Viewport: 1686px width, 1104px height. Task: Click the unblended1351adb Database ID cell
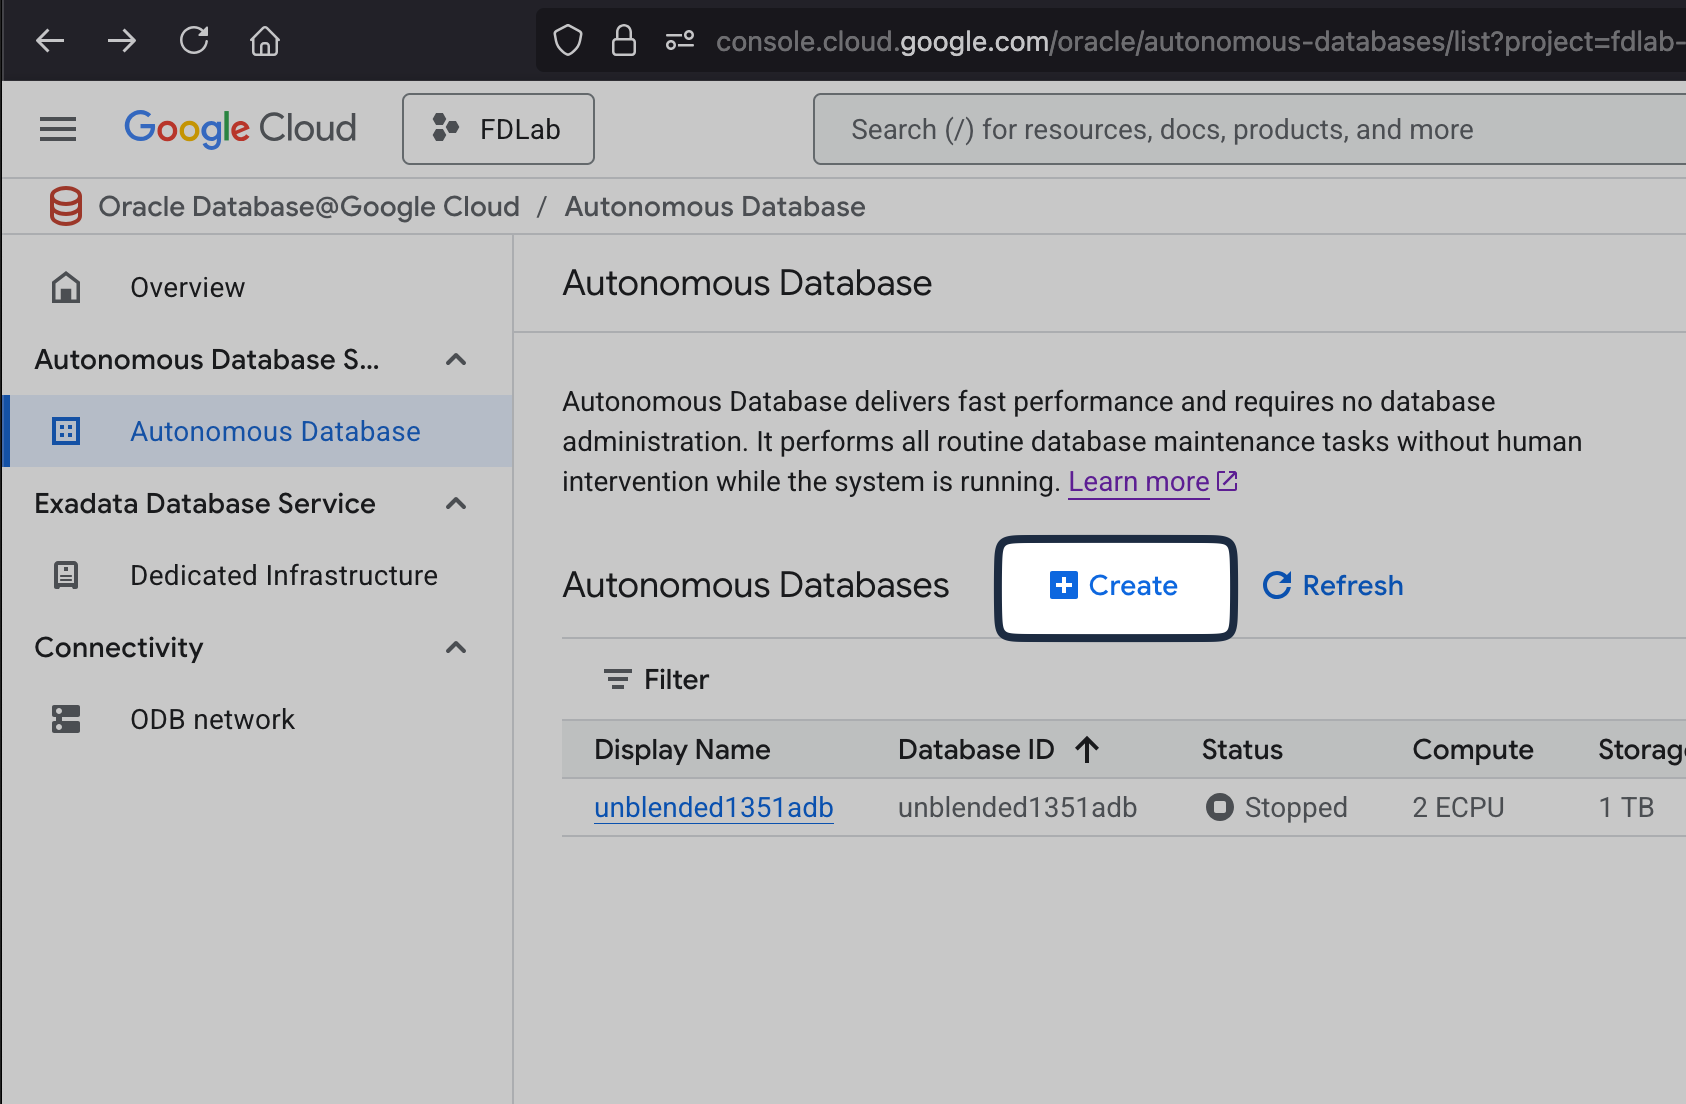(x=1017, y=807)
